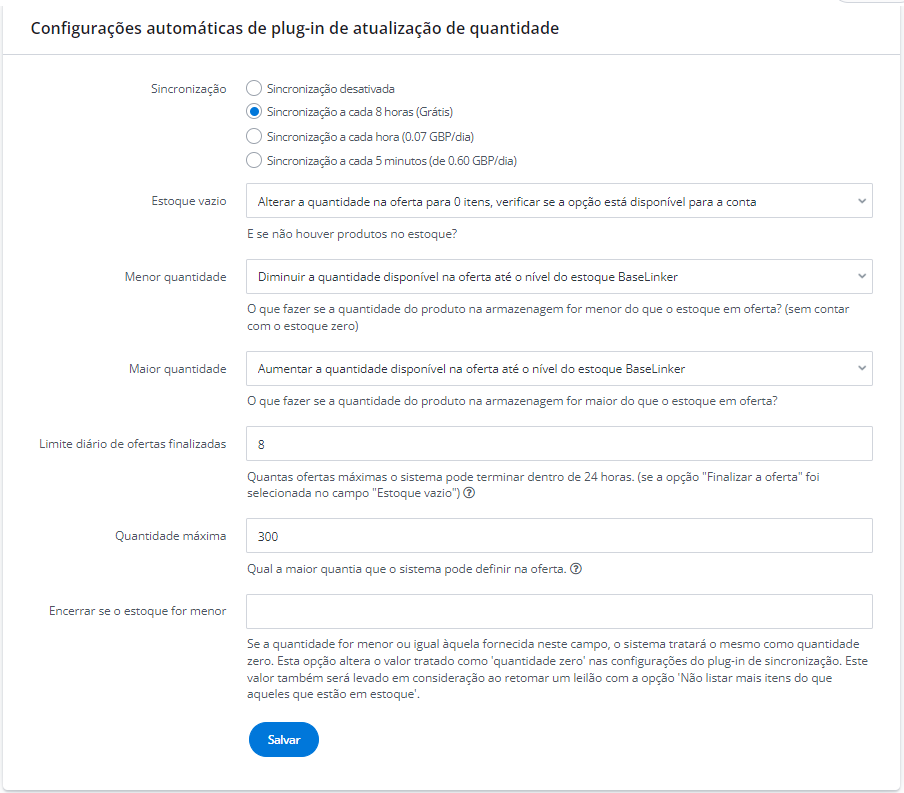Enable sync every 5 minutes option
904x793 pixels.
click(x=254, y=160)
